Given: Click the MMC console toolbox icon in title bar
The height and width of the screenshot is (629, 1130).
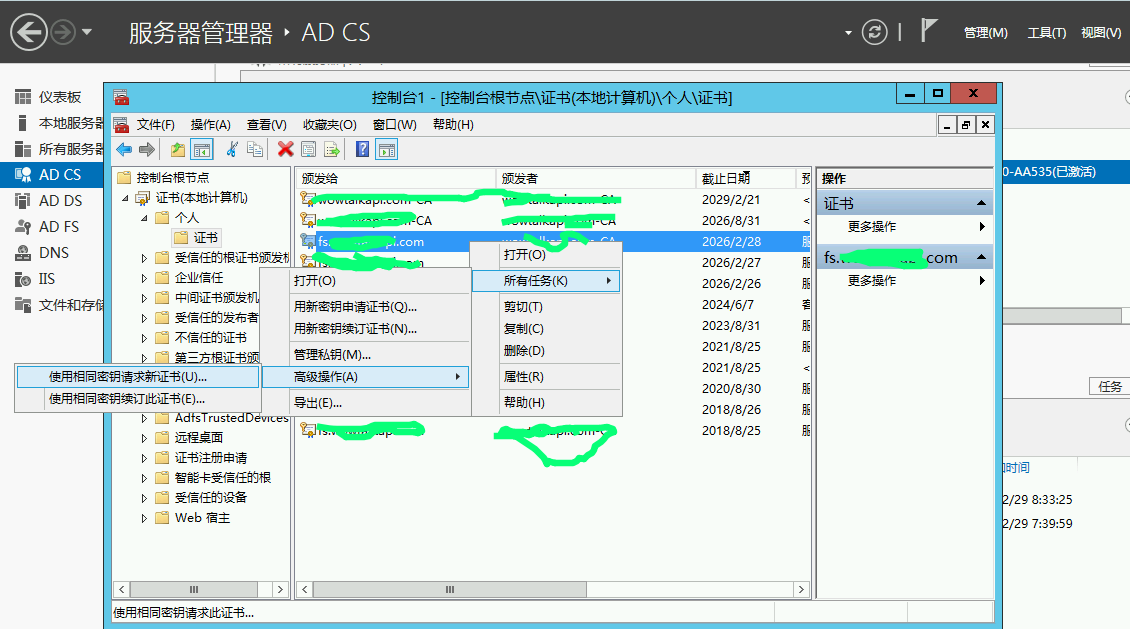Looking at the screenshot, I should (121, 97).
